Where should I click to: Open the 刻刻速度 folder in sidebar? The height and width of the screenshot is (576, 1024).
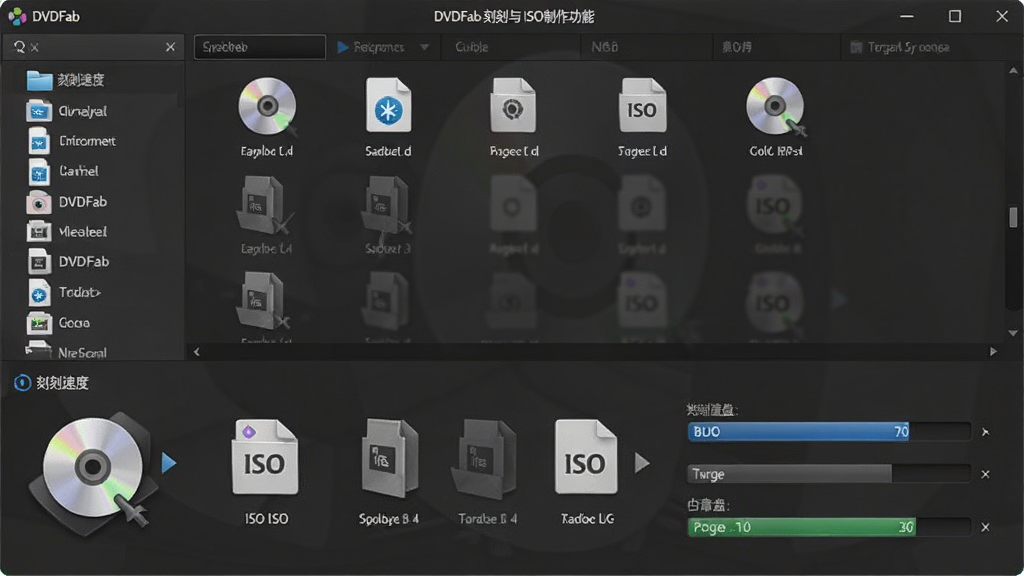(x=65, y=80)
